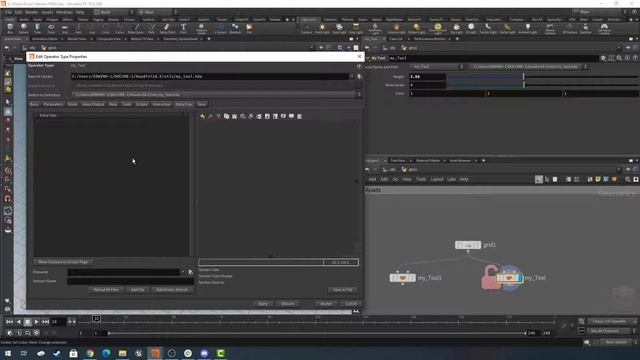Select the Point Light shelf tool
This screenshot has width=640, height=360.
[322, 28]
